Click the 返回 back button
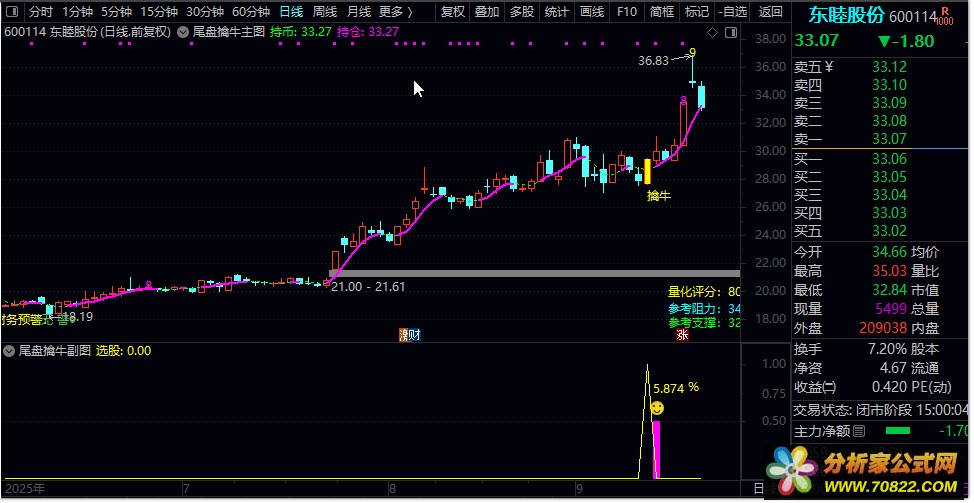This screenshot has height=503, width=974. tap(771, 11)
